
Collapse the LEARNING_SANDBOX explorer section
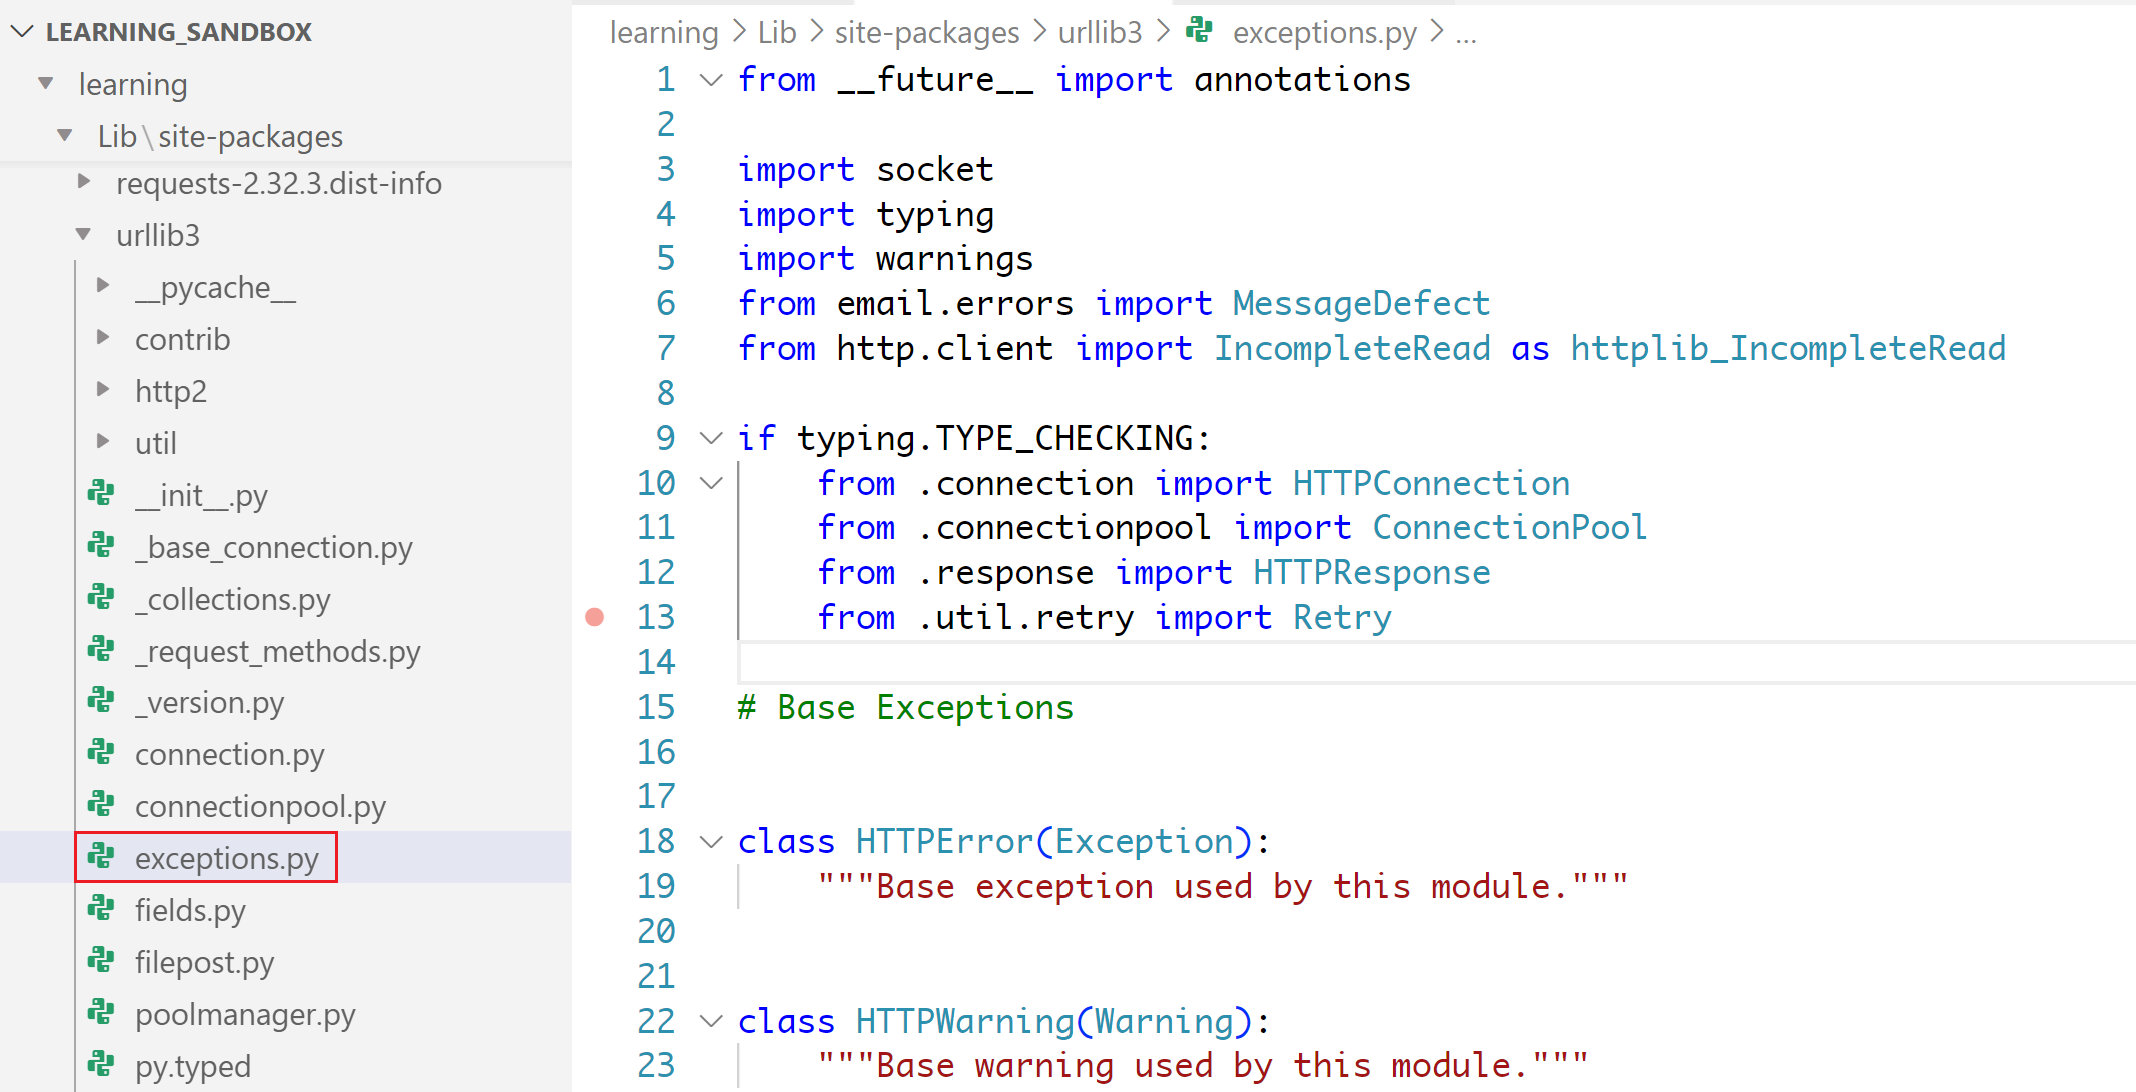pos(22,32)
